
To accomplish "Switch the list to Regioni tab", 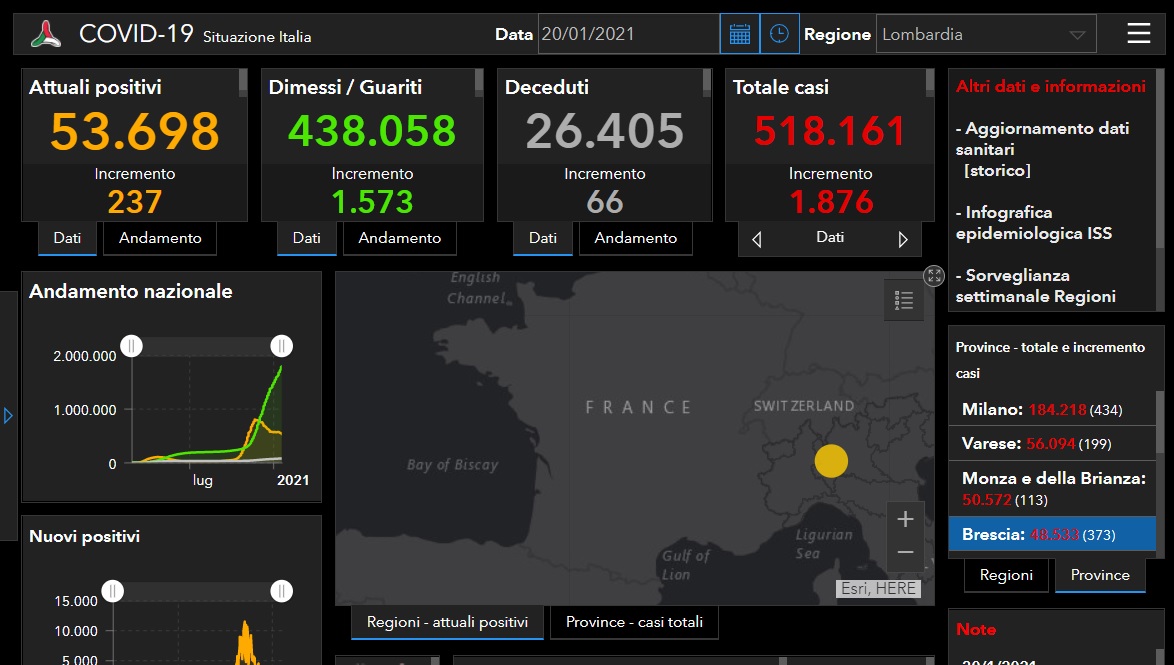I will click(x=1006, y=575).
